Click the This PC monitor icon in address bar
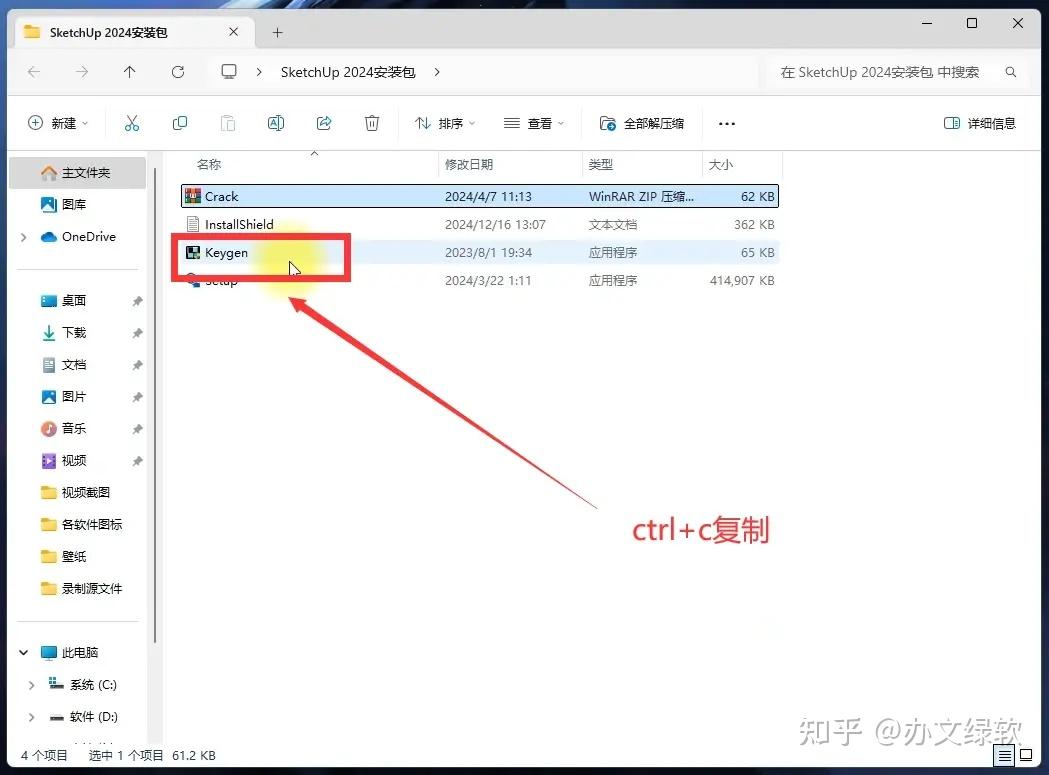The width and height of the screenshot is (1049, 775). tap(229, 72)
